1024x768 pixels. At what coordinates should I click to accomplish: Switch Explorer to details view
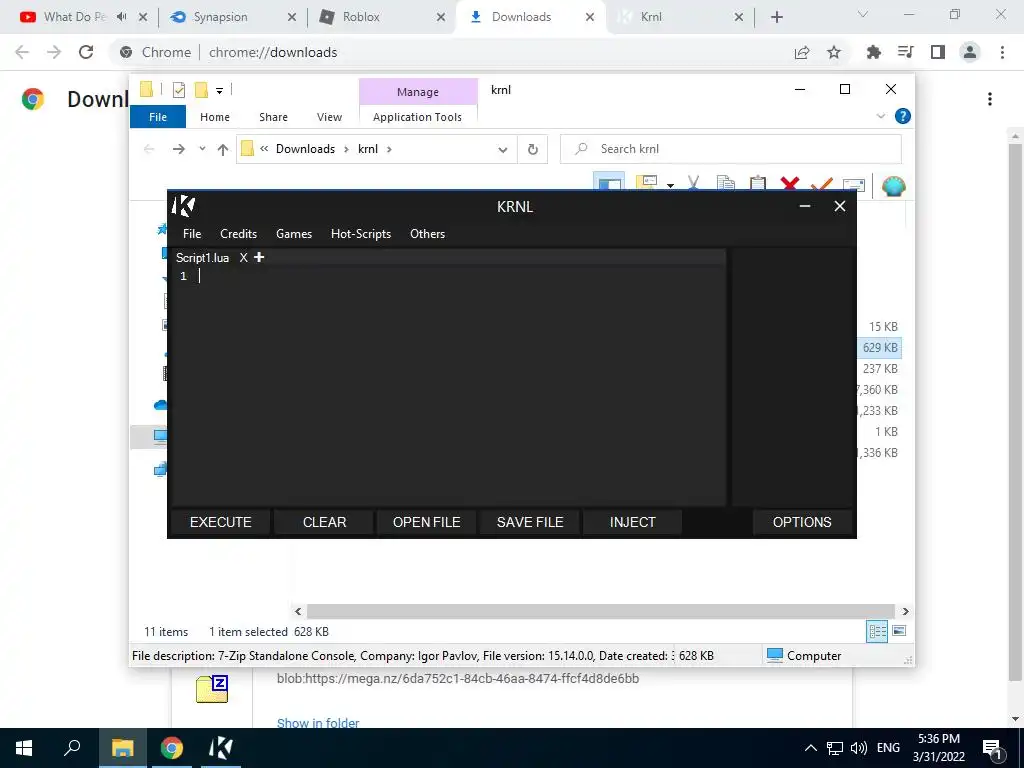(877, 631)
